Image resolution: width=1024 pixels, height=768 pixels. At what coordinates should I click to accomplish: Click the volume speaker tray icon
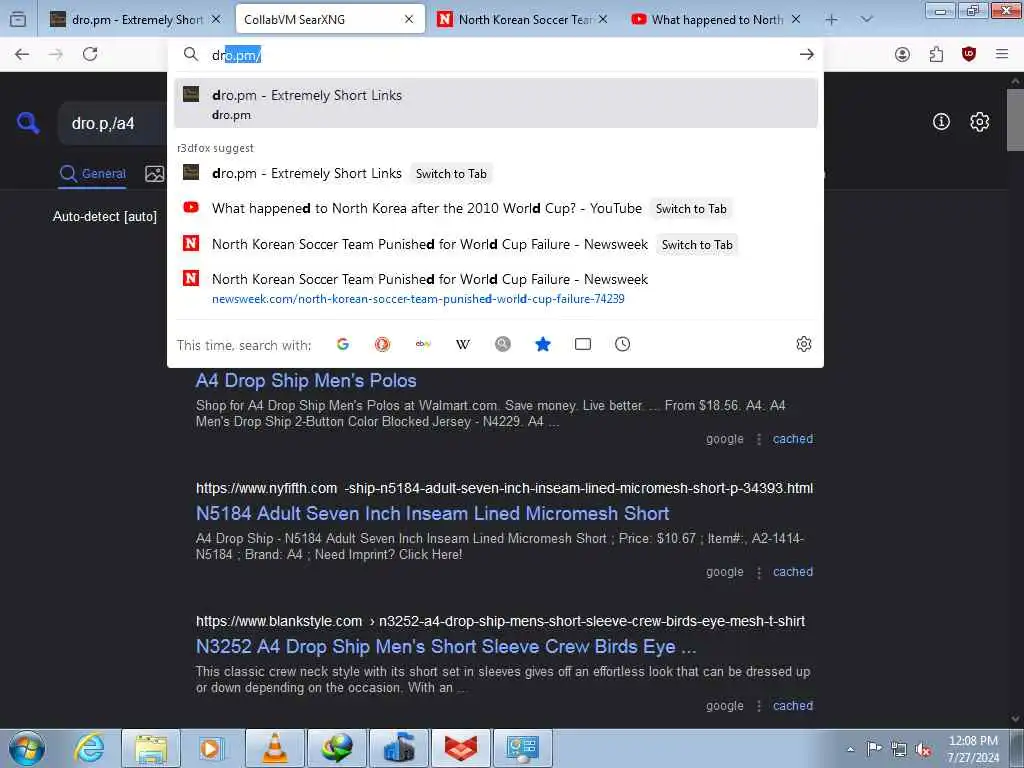pos(923,749)
